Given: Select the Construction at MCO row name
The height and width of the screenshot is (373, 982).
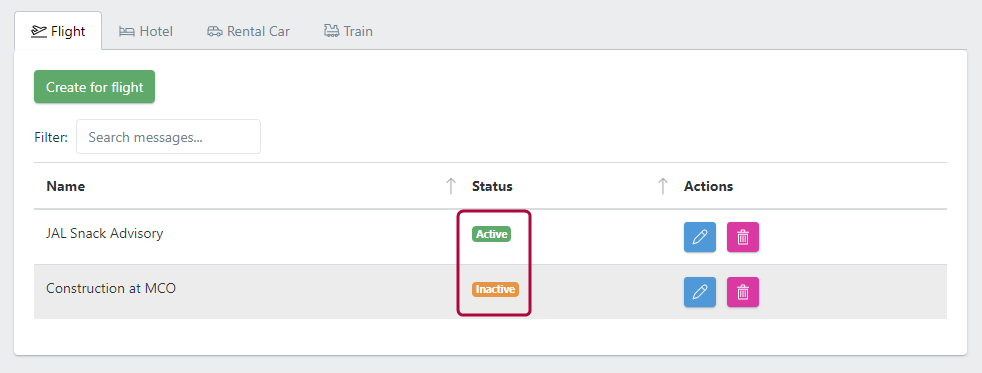Looking at the screenshot, I should tap(111, 289).
